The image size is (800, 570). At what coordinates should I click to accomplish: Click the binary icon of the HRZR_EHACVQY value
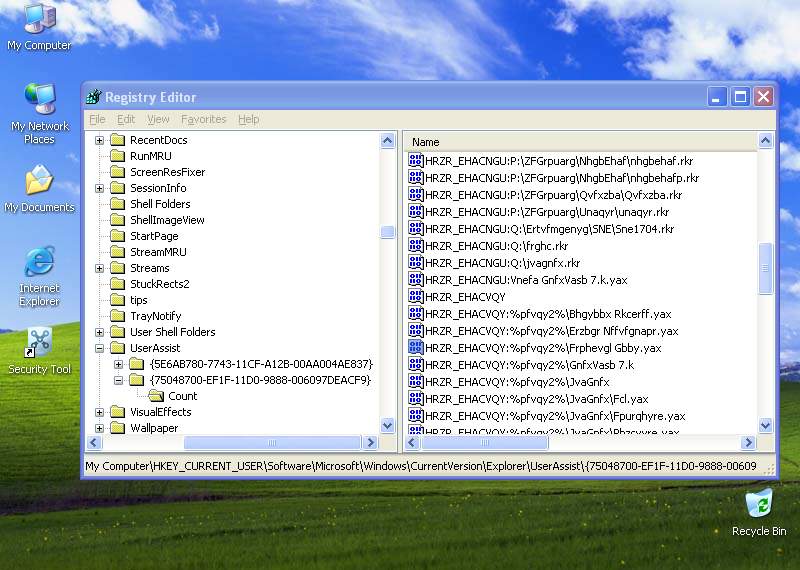[x=416, y=296]
